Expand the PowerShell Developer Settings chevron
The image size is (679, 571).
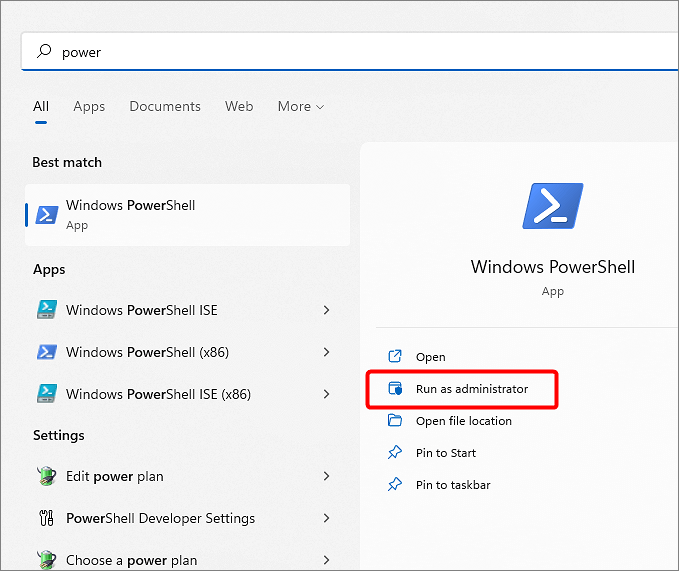(x=327, y=518)
